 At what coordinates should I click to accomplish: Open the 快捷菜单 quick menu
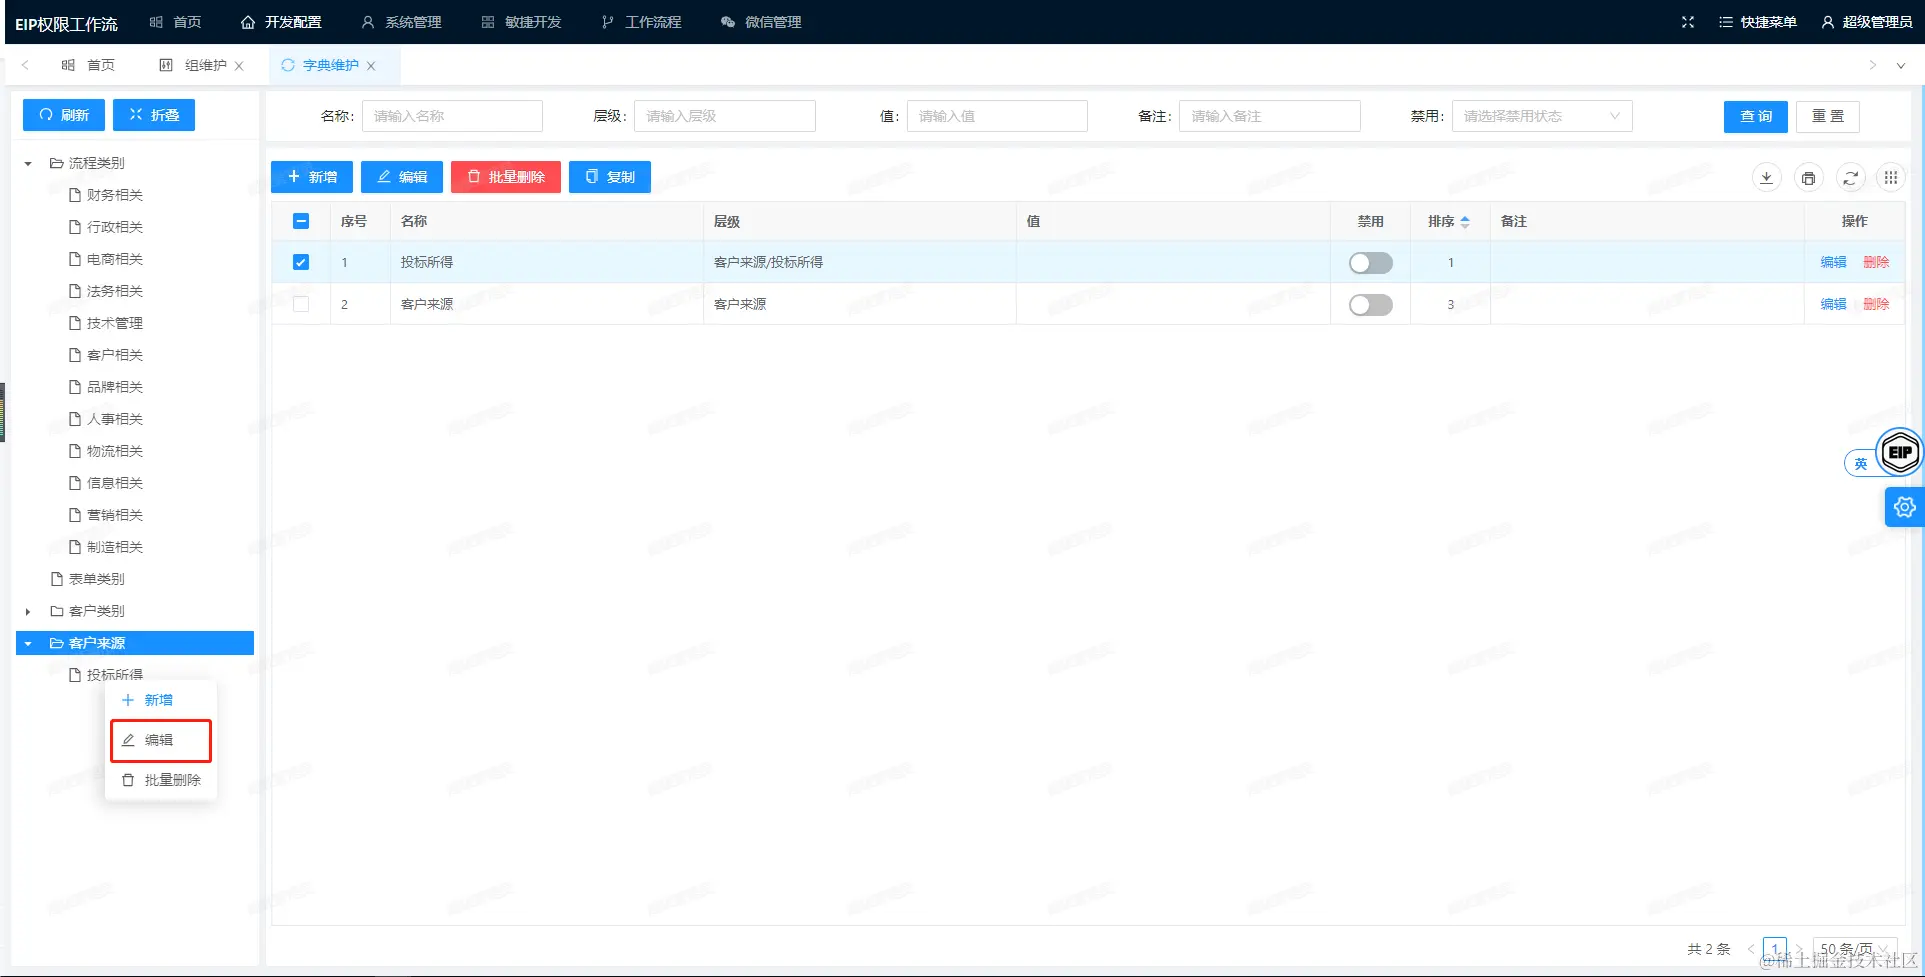1757,22
